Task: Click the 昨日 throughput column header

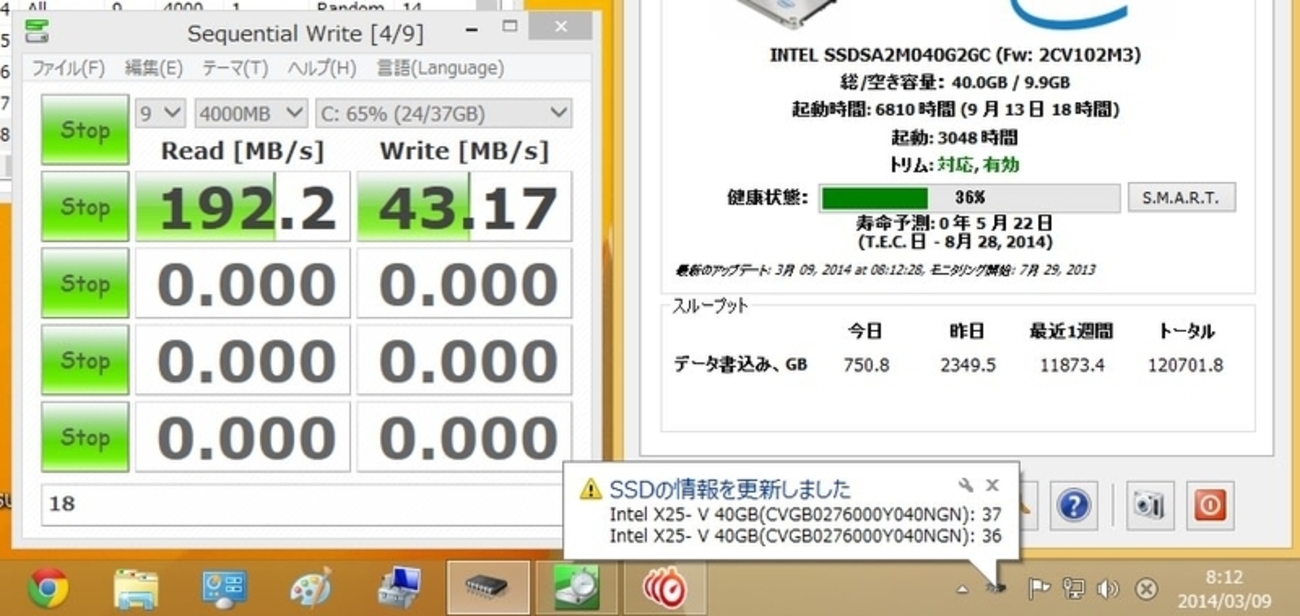Action: click(x=967, y=331)
